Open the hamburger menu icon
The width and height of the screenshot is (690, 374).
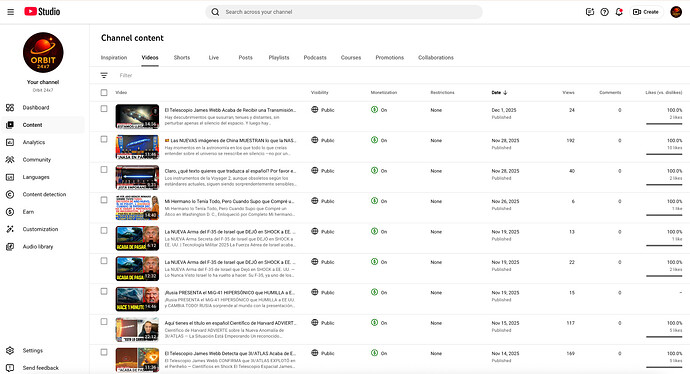[11, 12]
